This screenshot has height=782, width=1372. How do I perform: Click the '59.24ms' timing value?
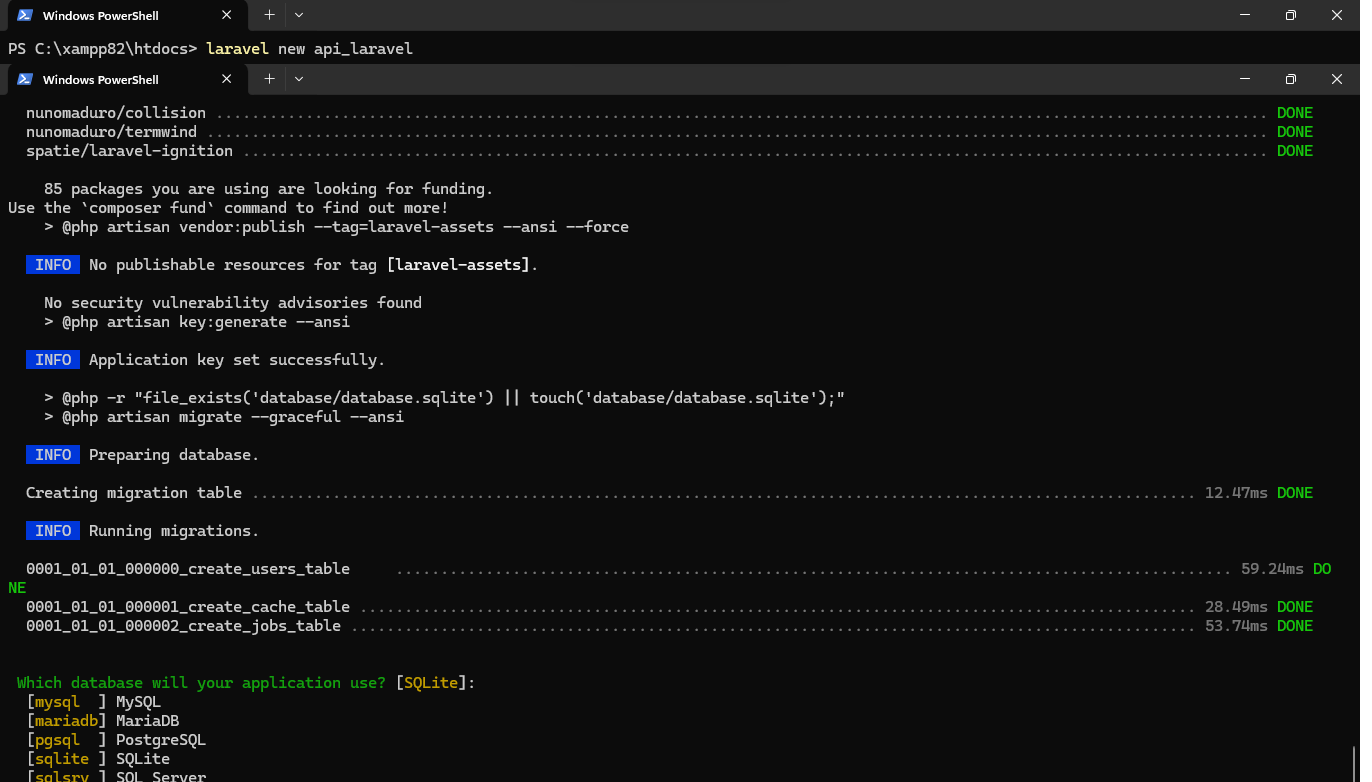point(1272,569)
